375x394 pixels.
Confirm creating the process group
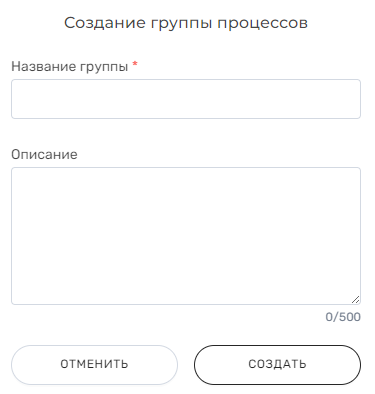277,365
